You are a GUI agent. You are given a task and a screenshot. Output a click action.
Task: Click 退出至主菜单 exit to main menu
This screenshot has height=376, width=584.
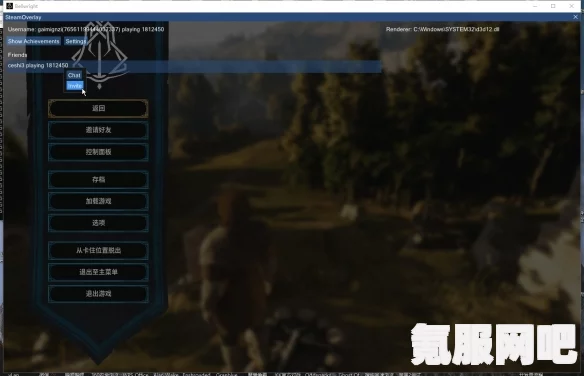point(98,272)
